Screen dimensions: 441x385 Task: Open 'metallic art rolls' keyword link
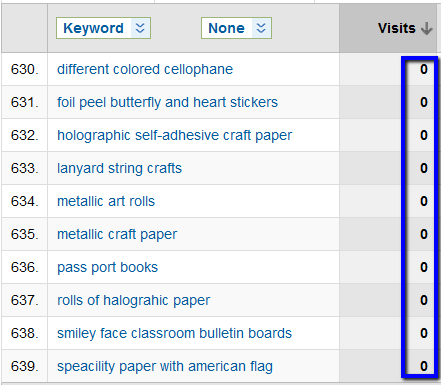click(x=106, y=201)
